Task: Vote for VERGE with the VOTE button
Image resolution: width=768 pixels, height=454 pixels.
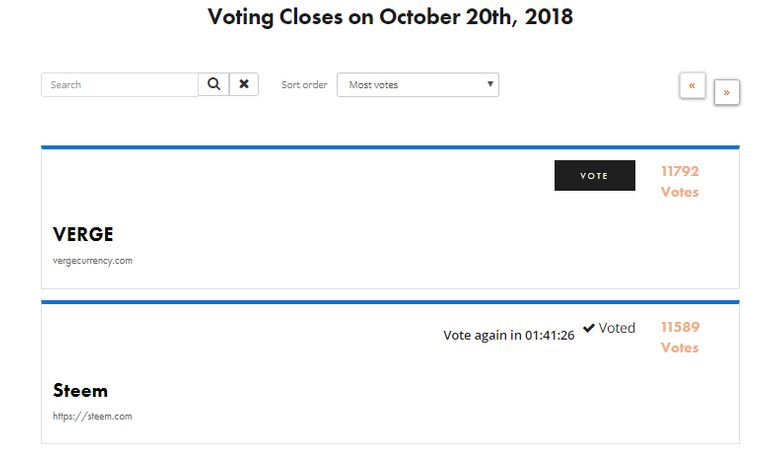Action: (x=595, y=175)
